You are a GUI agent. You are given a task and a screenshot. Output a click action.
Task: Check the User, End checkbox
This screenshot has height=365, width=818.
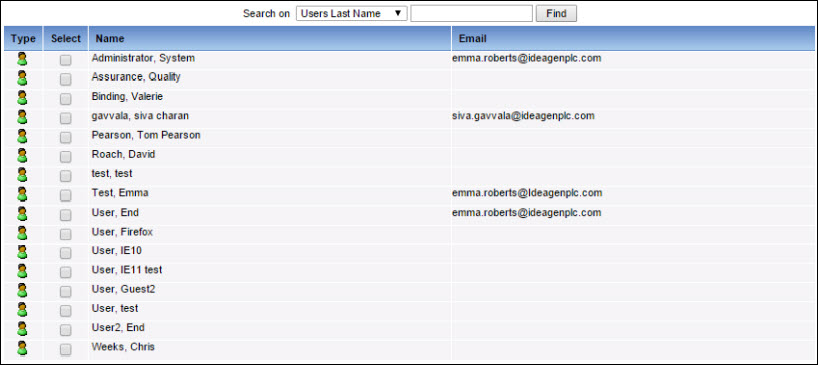65,215
